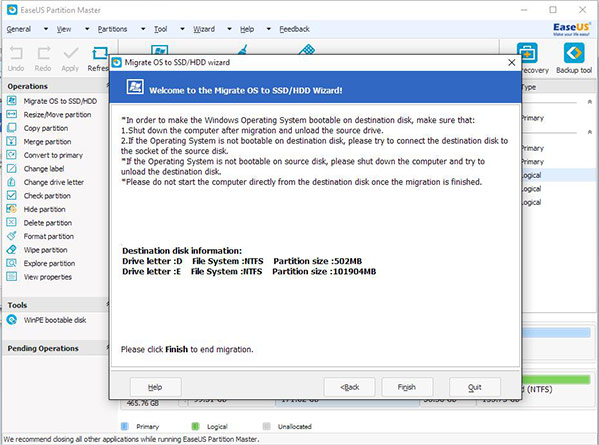Go Back in the migration wizard
The image size is (599, 445).
coord(349,387)
